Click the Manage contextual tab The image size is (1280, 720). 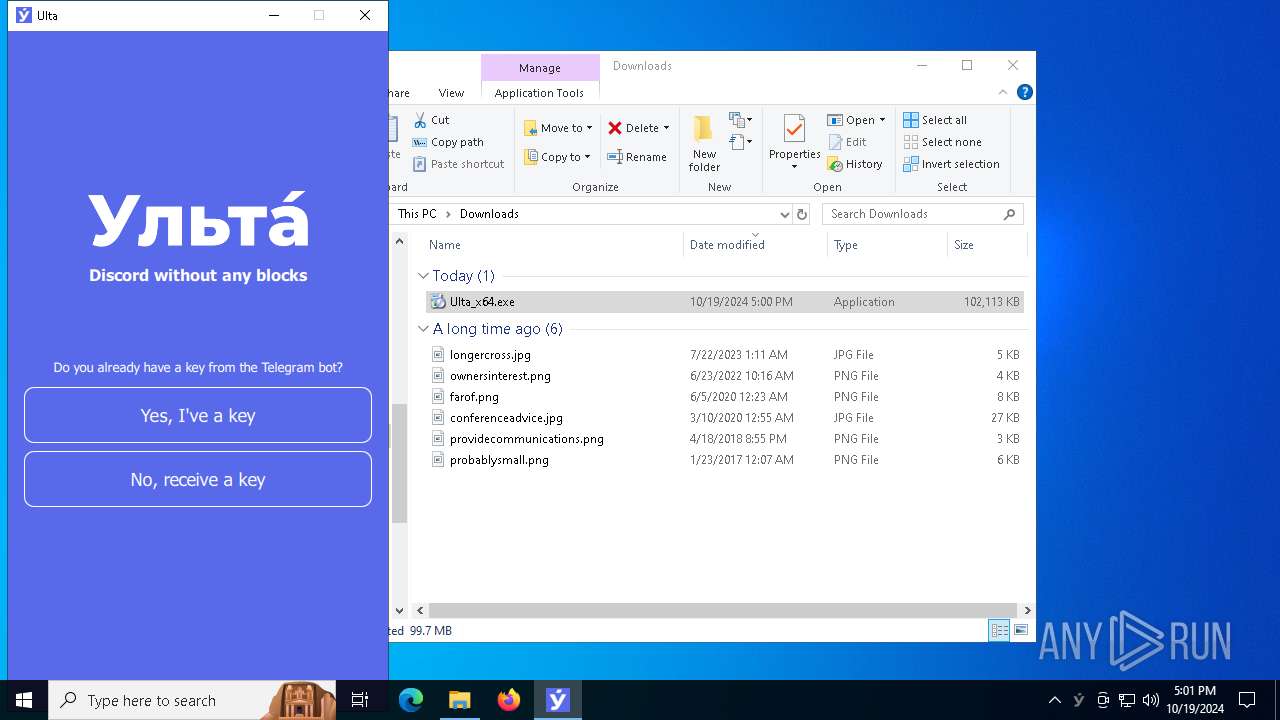(x=540, y=68)
